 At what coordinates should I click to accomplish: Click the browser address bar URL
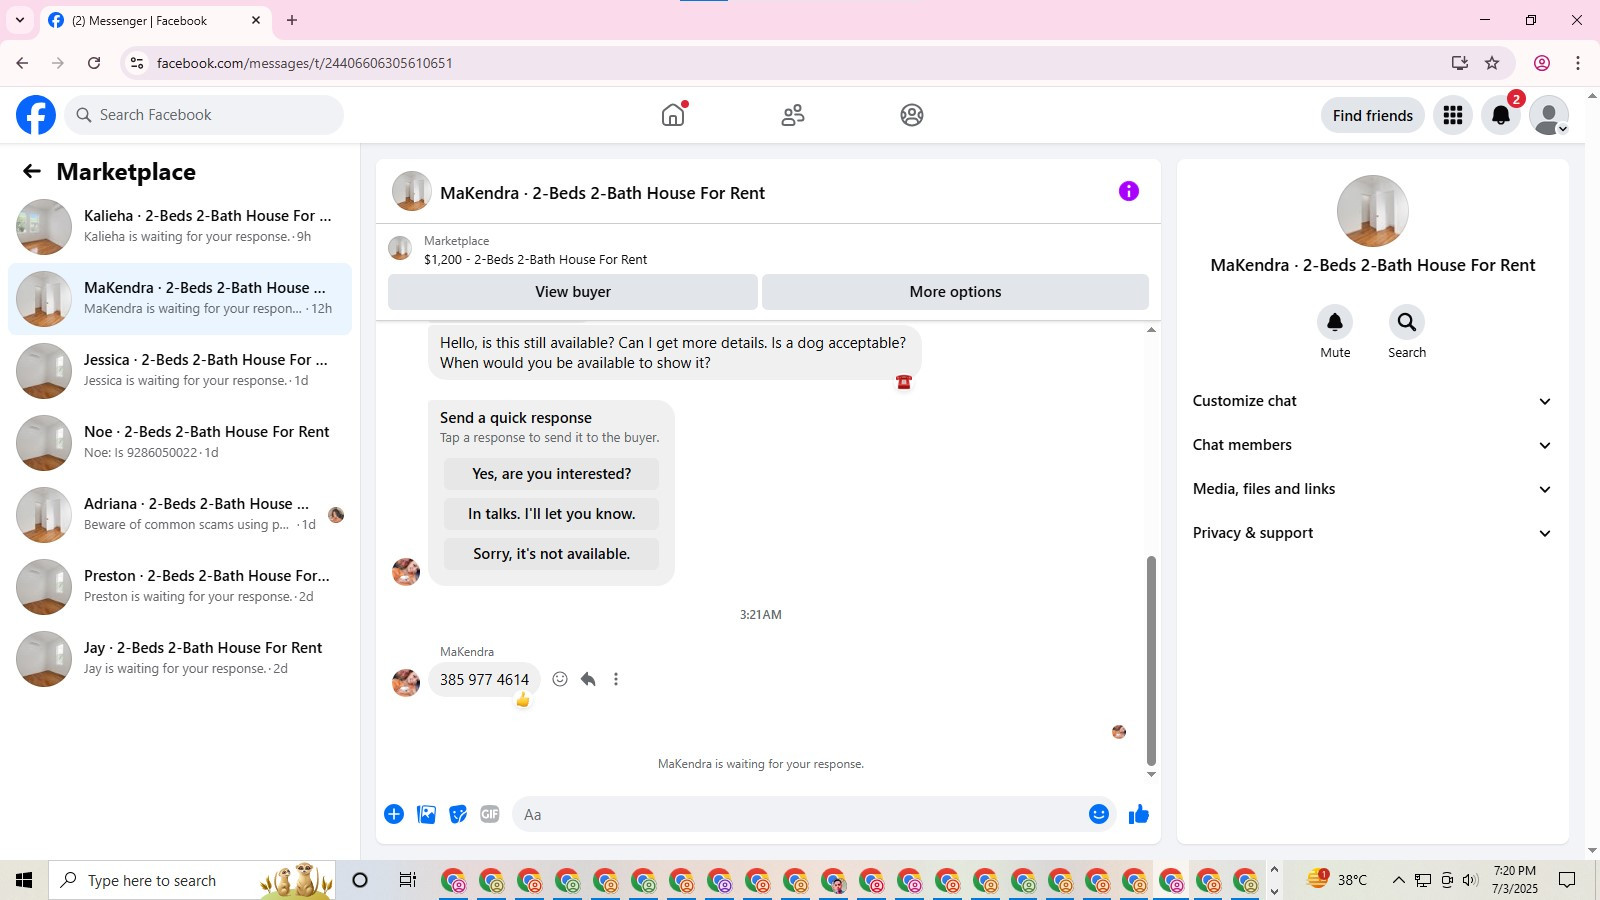(x=304, y=63)
